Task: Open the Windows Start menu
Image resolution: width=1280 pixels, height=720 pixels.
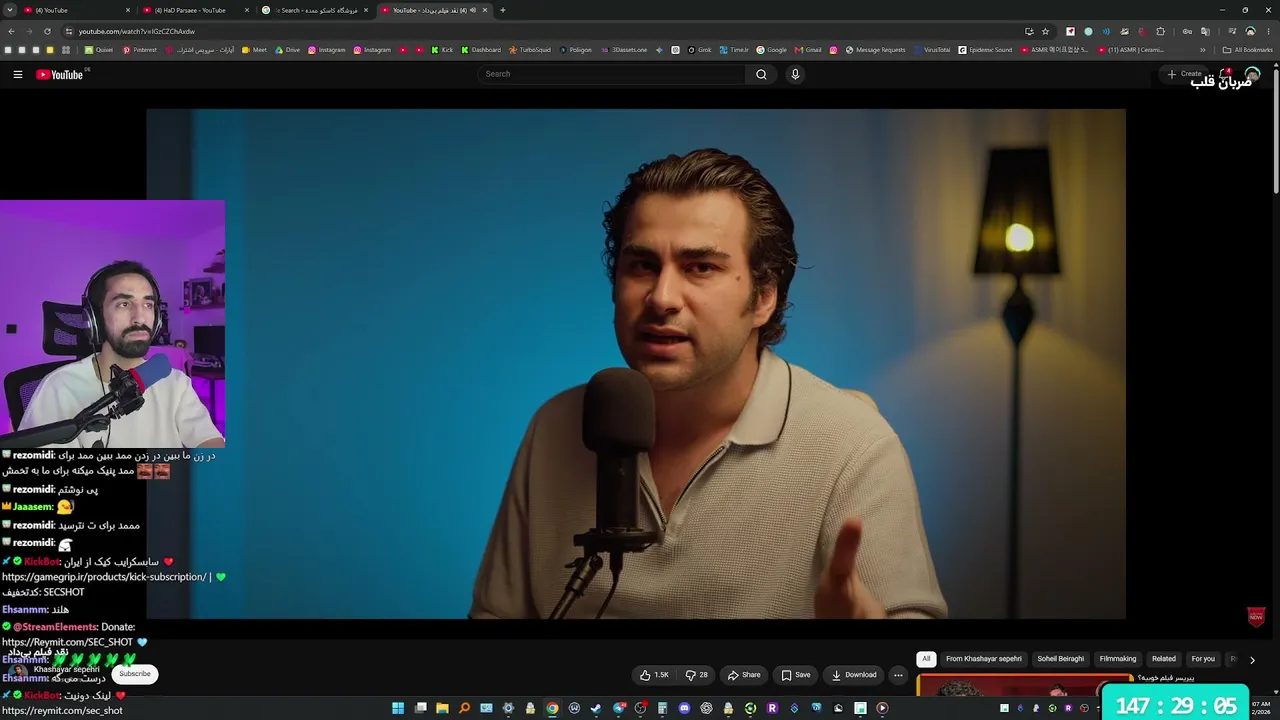Action: pos(398,708)
